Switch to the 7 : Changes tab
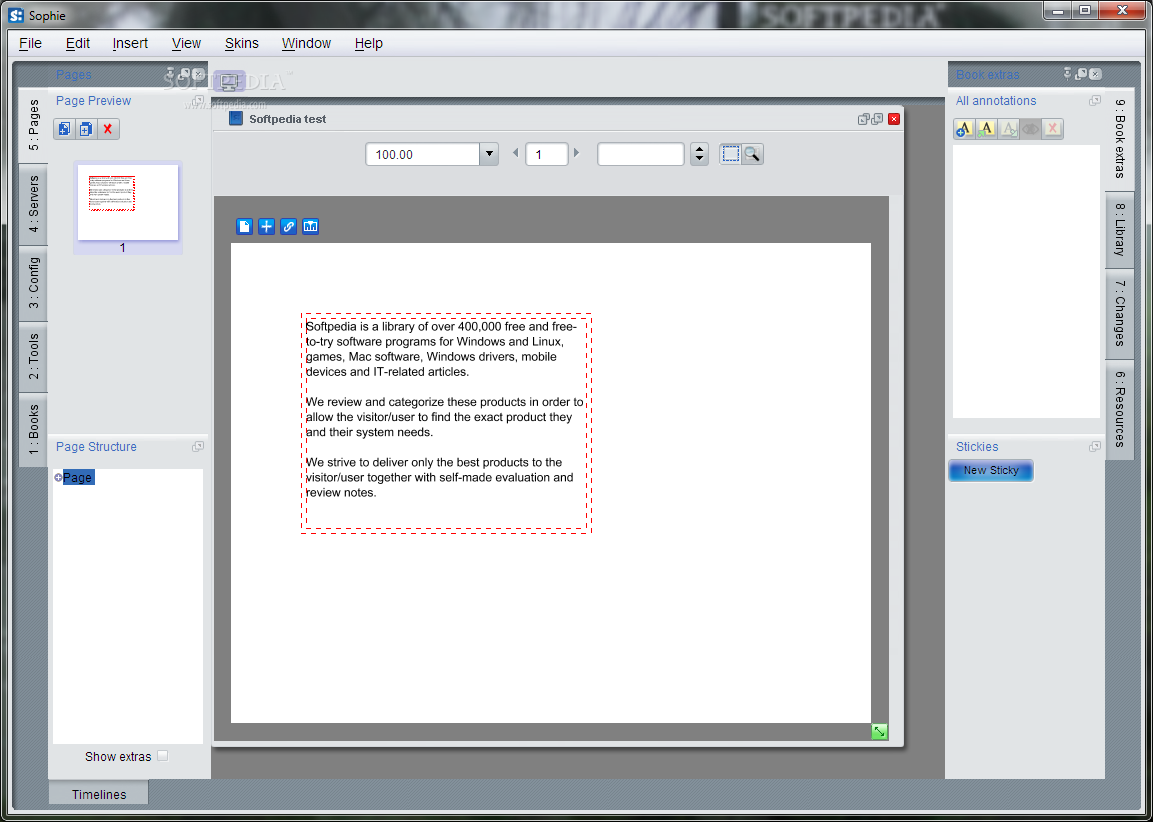 1119,313
